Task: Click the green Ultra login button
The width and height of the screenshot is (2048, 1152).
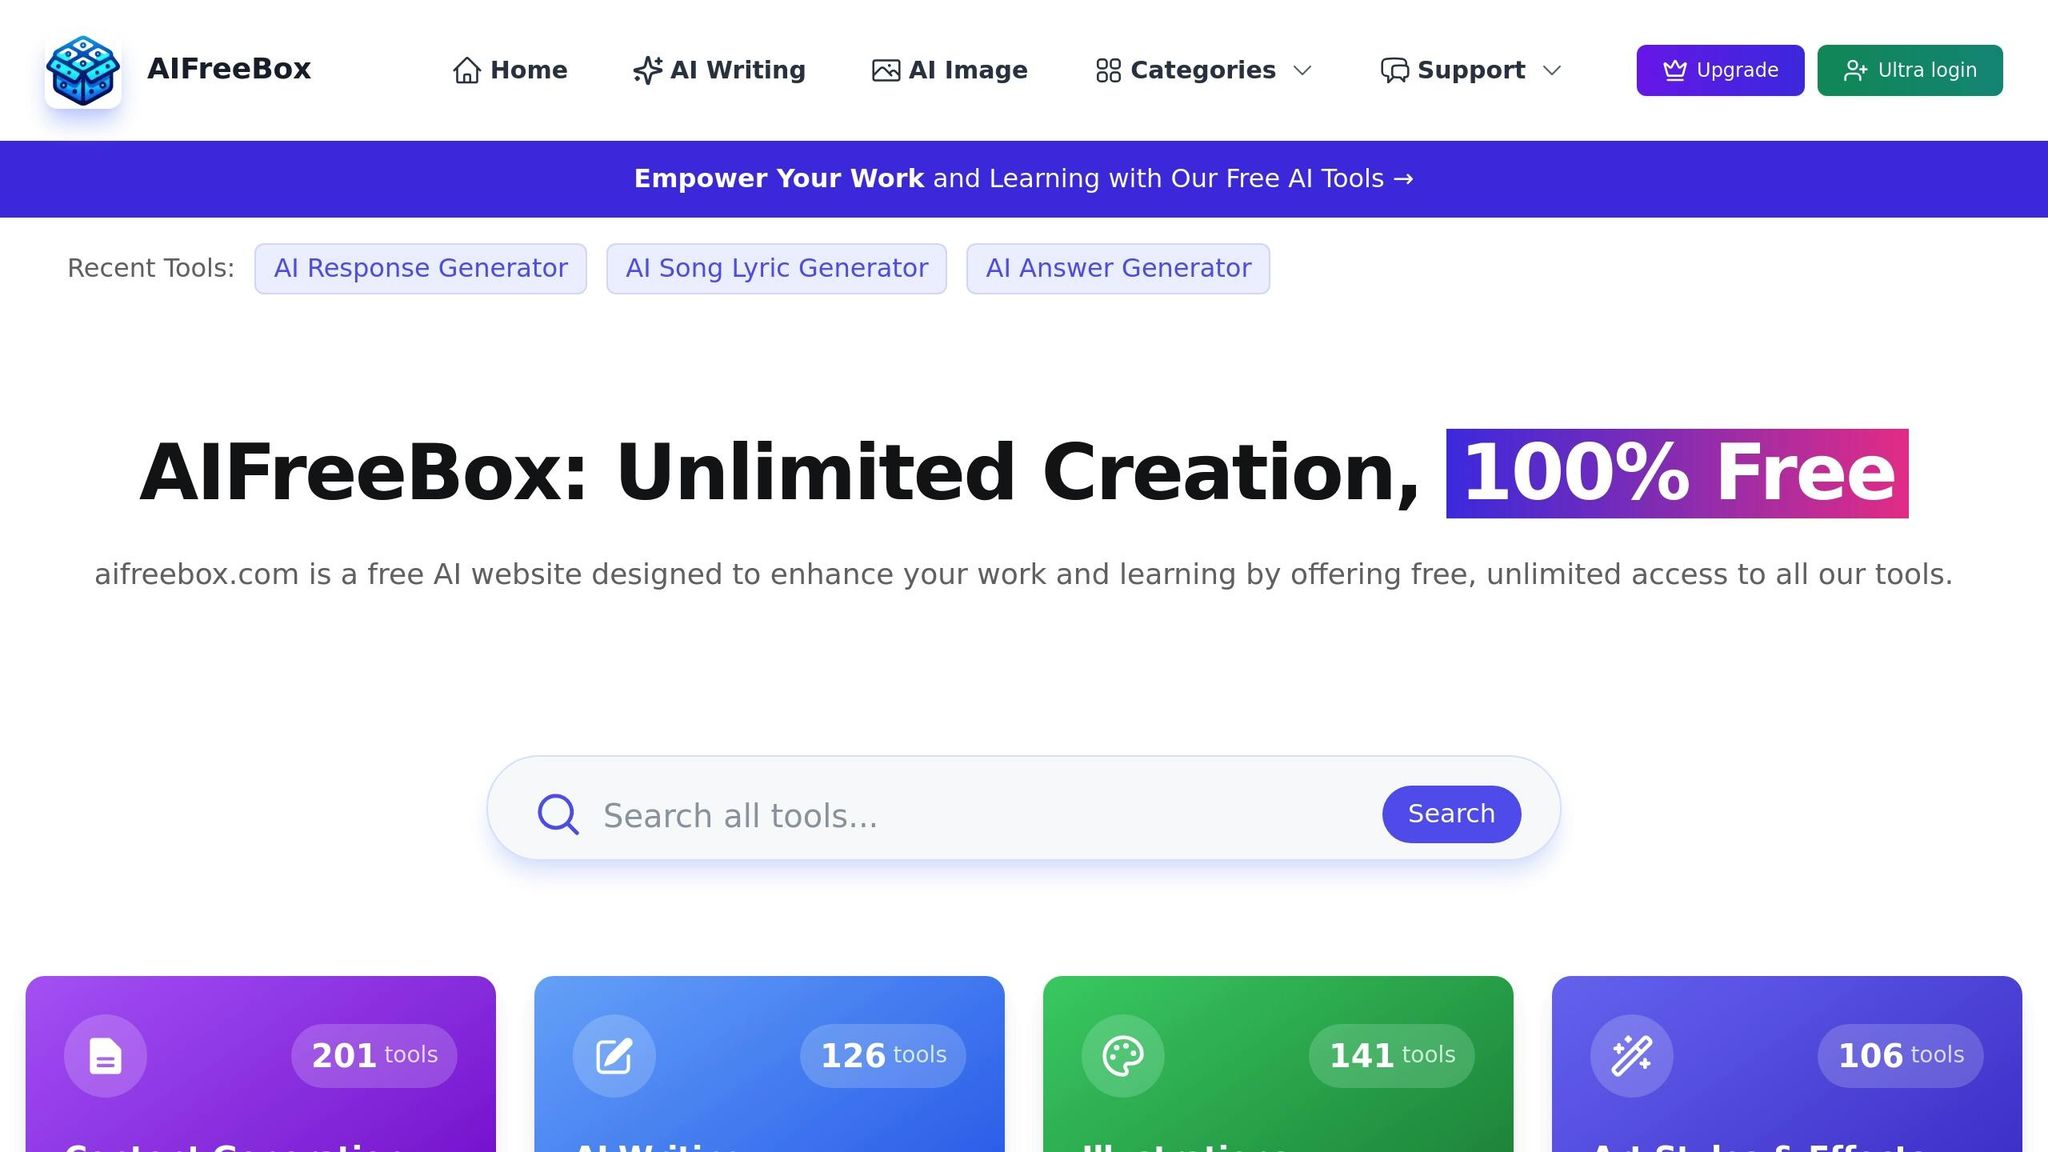Action: coord(1910,70)
